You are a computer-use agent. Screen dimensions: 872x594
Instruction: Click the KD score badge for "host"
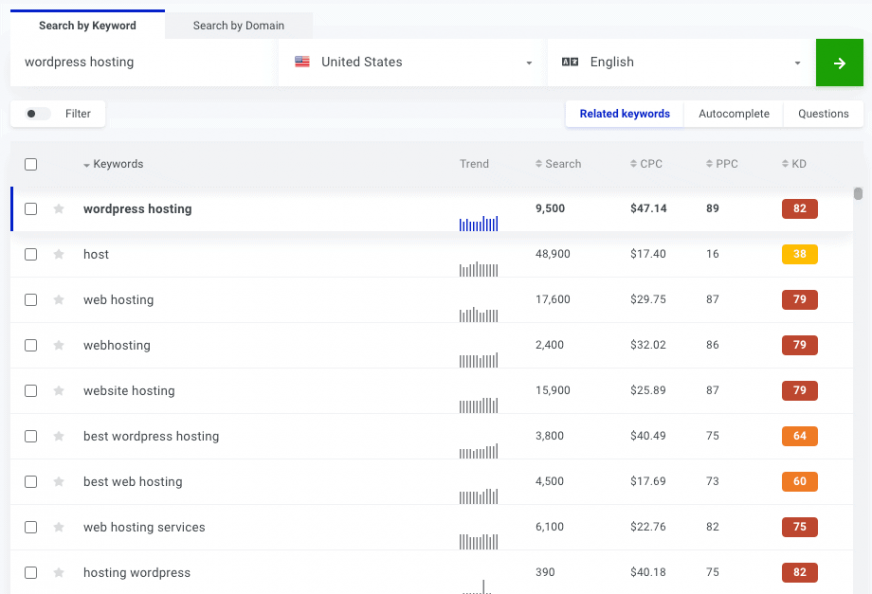[799, 254]
